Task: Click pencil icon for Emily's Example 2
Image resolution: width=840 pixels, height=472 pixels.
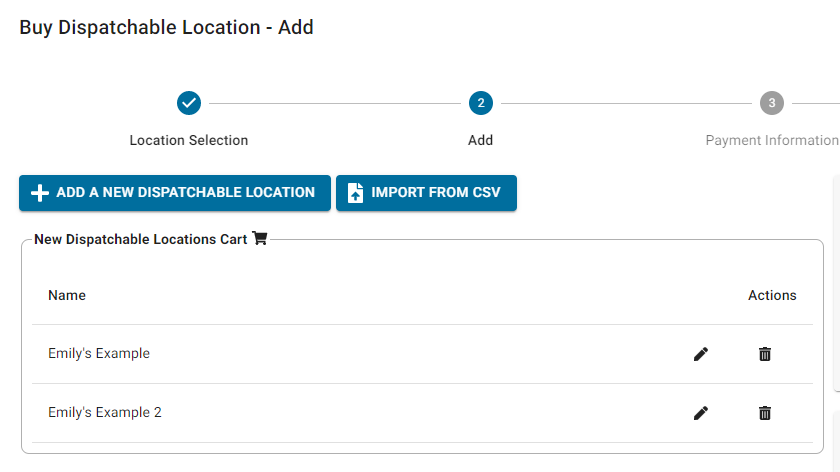Action: tap(701, 413)
